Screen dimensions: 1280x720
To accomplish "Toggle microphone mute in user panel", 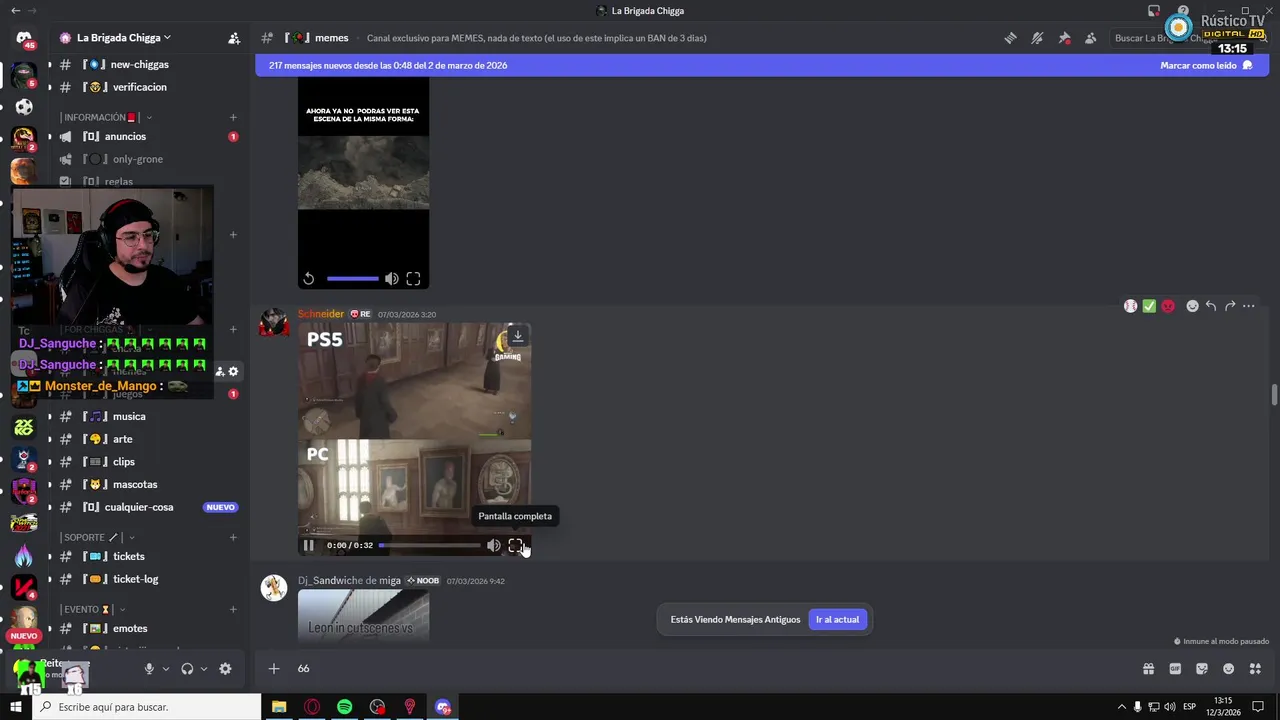I will 149,669.
